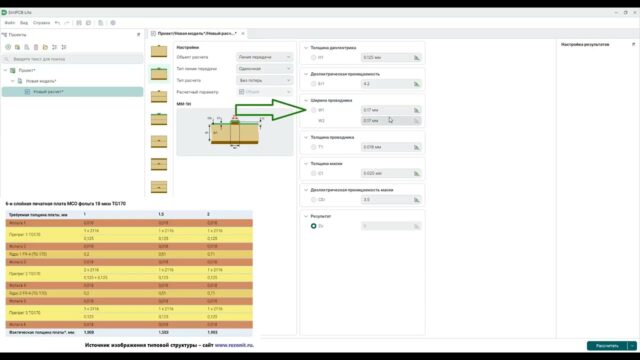Click the Redo arrow in the top toolbar
The height and width of the screenshot is (360, 640).
point(67,23)
